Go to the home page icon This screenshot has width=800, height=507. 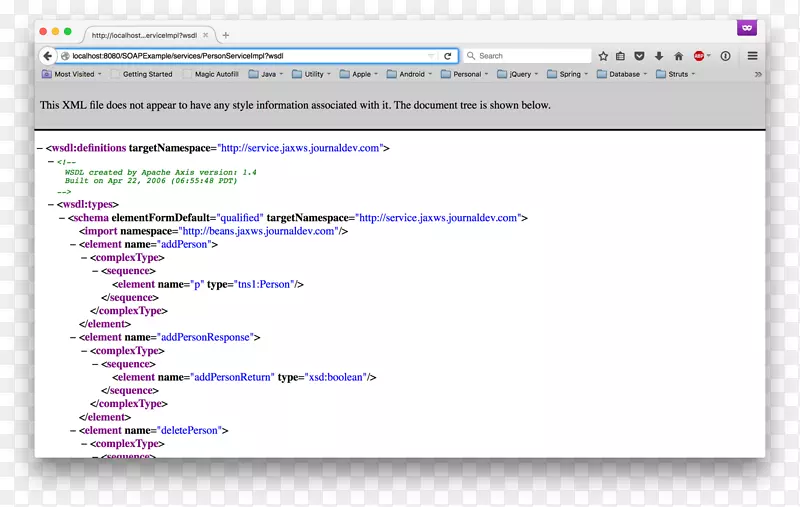pyautogui.click(x=679, y=56)
